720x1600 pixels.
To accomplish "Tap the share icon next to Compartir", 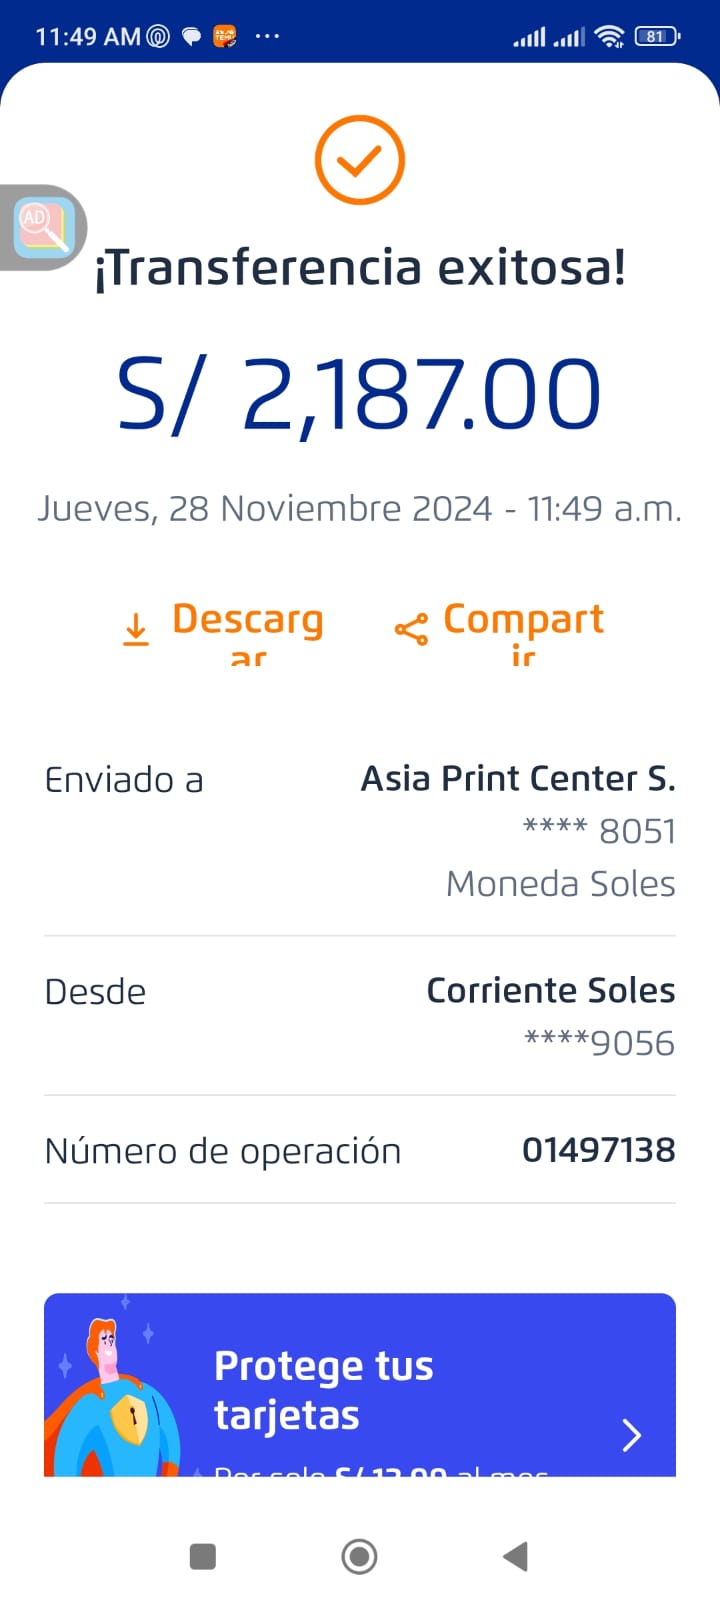I will click(411, 629).
